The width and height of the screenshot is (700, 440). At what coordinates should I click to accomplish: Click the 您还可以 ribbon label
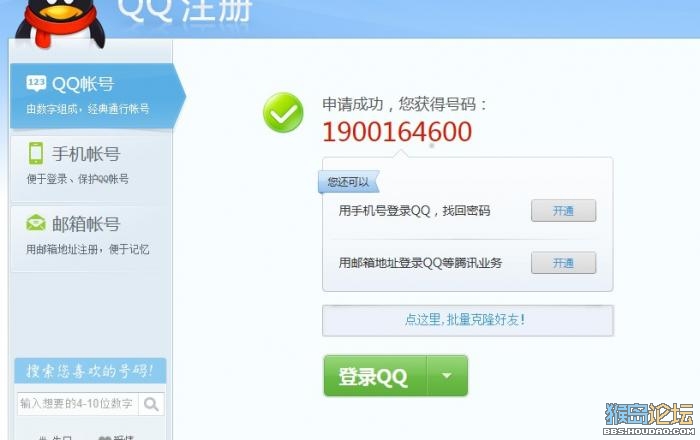tap(348, 182)
